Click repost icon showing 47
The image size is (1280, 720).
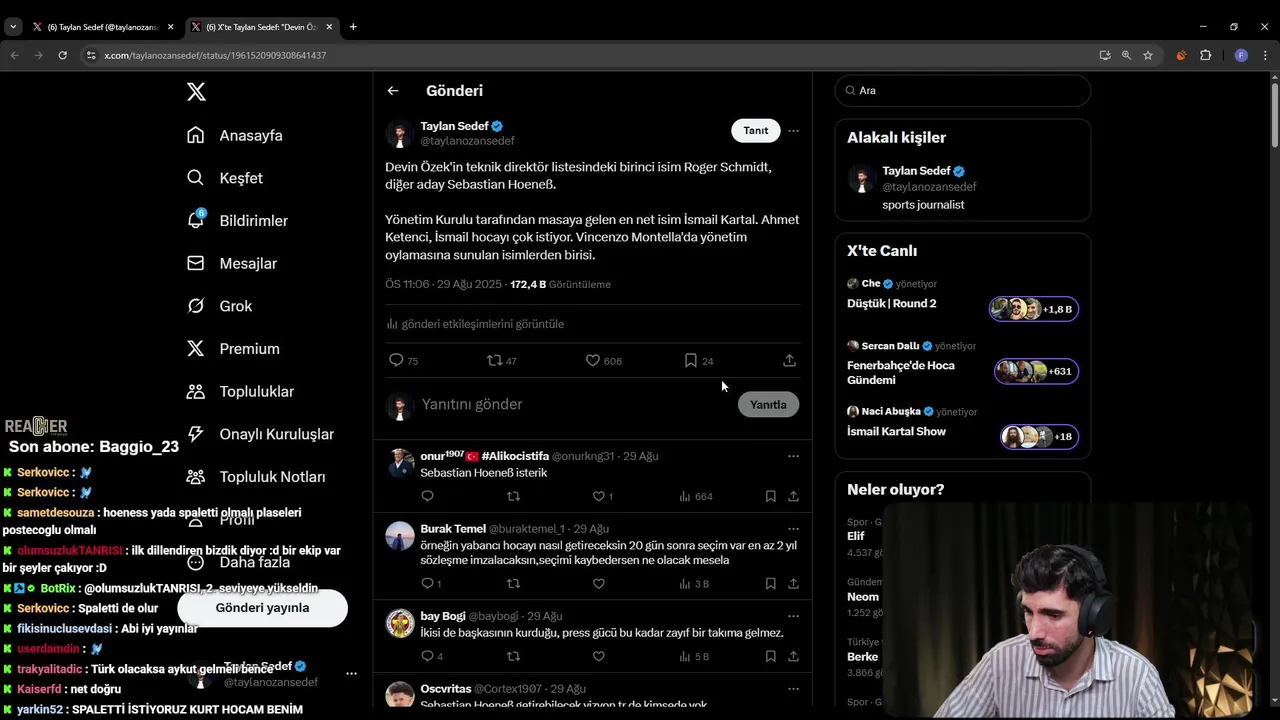click(501, 360)
